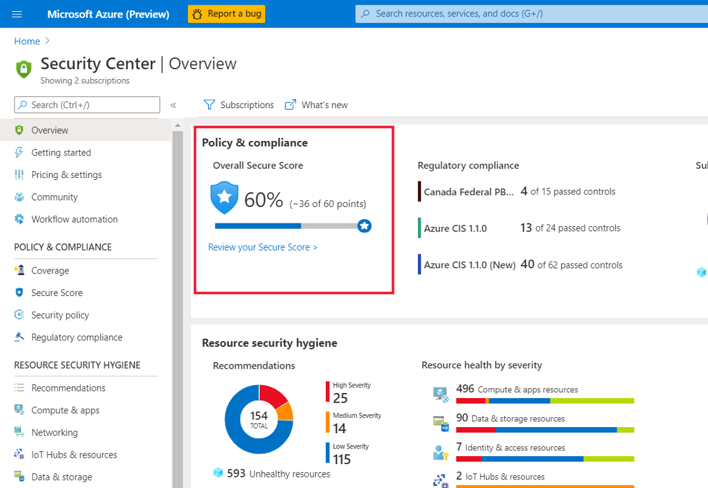This screenshot has width=708, height=488.
Task: Click 2 IoT Hubs & resources row
Action: 500,476
